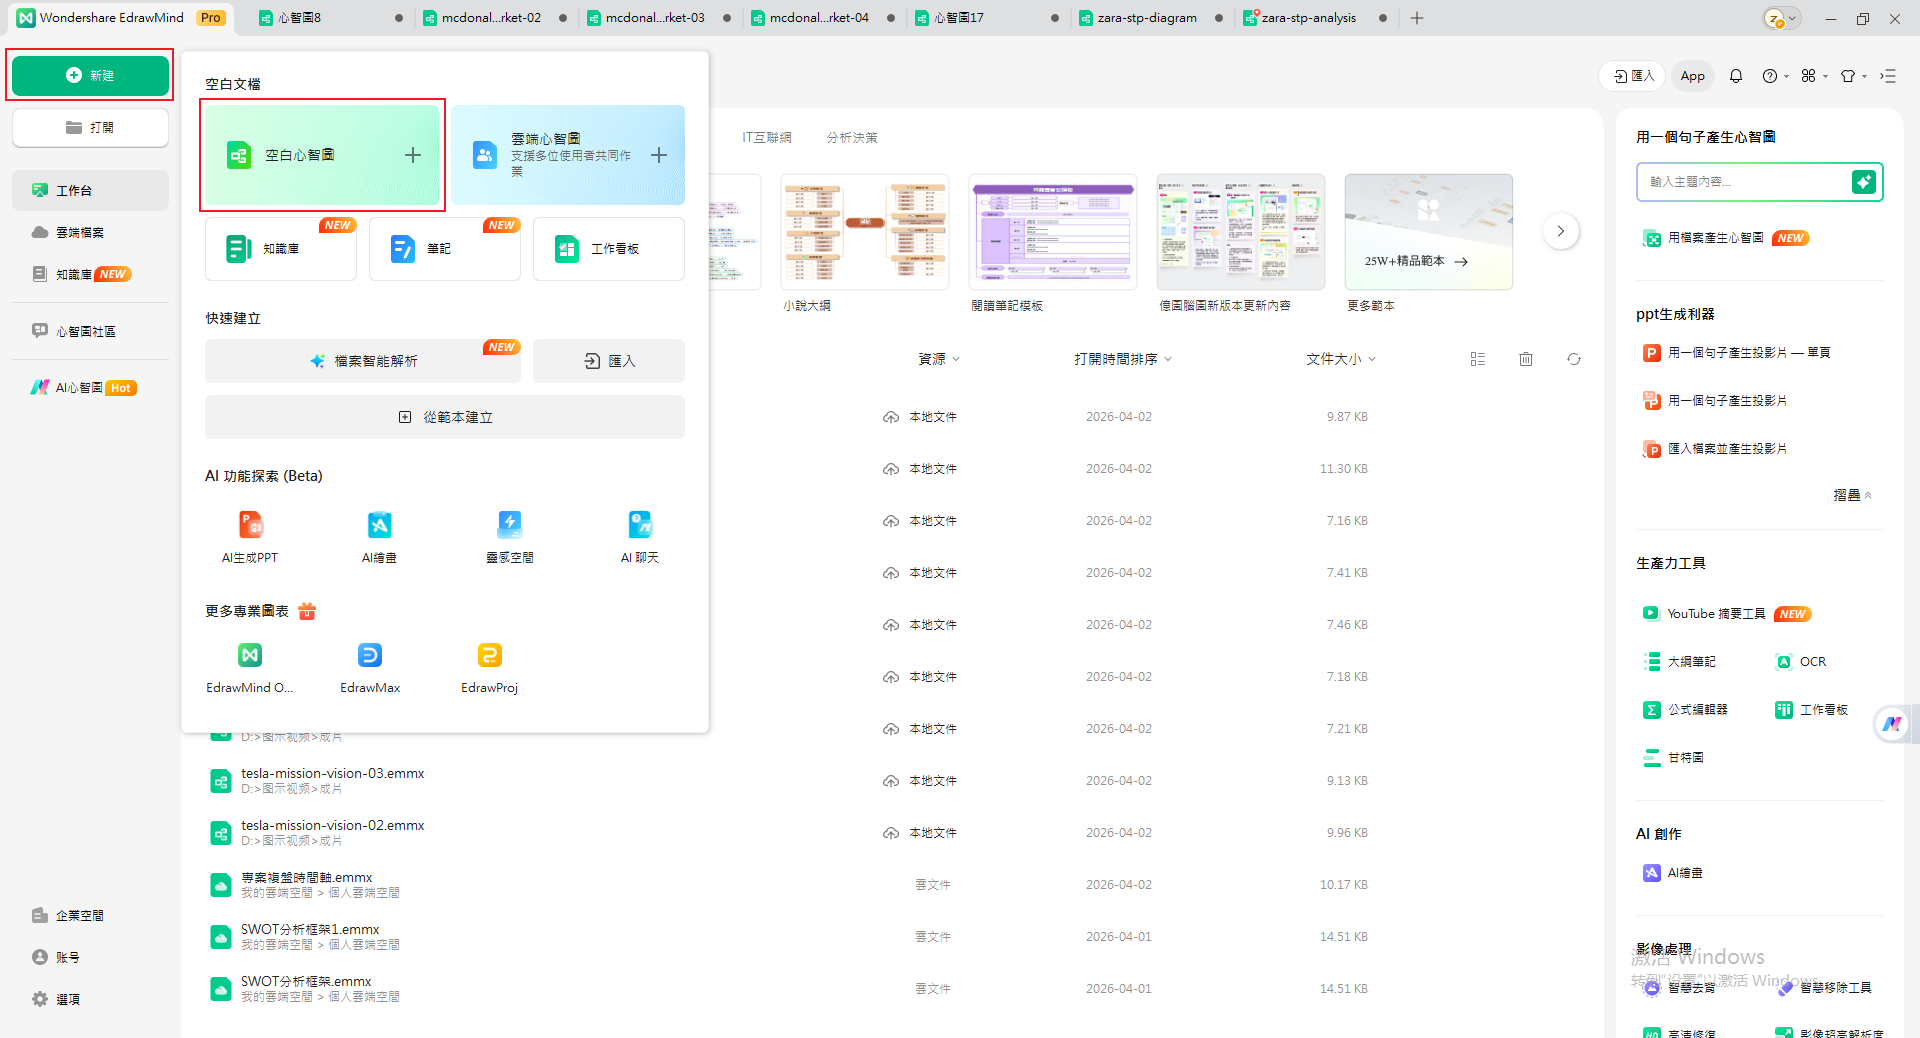Click the notification bell icon
Image resolution: width=1920 pixels, height=1038 pixels.
(1736, 76)
